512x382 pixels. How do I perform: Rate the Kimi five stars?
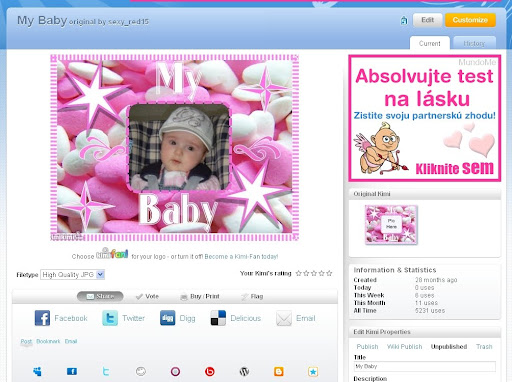coord(329,273)
